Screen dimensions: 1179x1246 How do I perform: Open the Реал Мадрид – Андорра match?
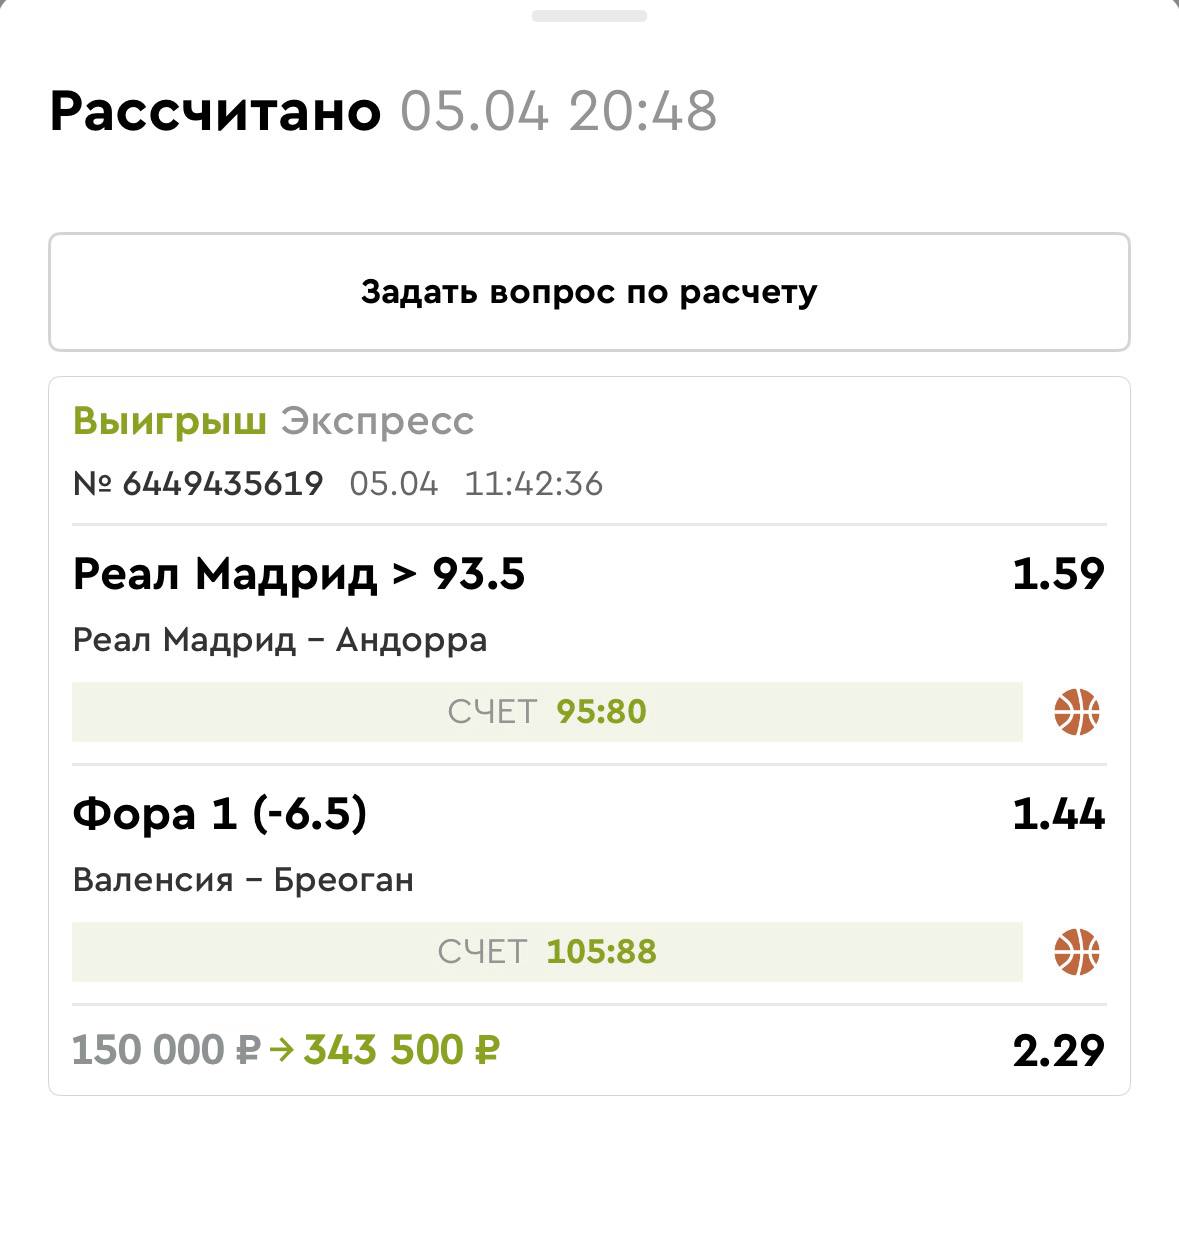pos(280,640)
